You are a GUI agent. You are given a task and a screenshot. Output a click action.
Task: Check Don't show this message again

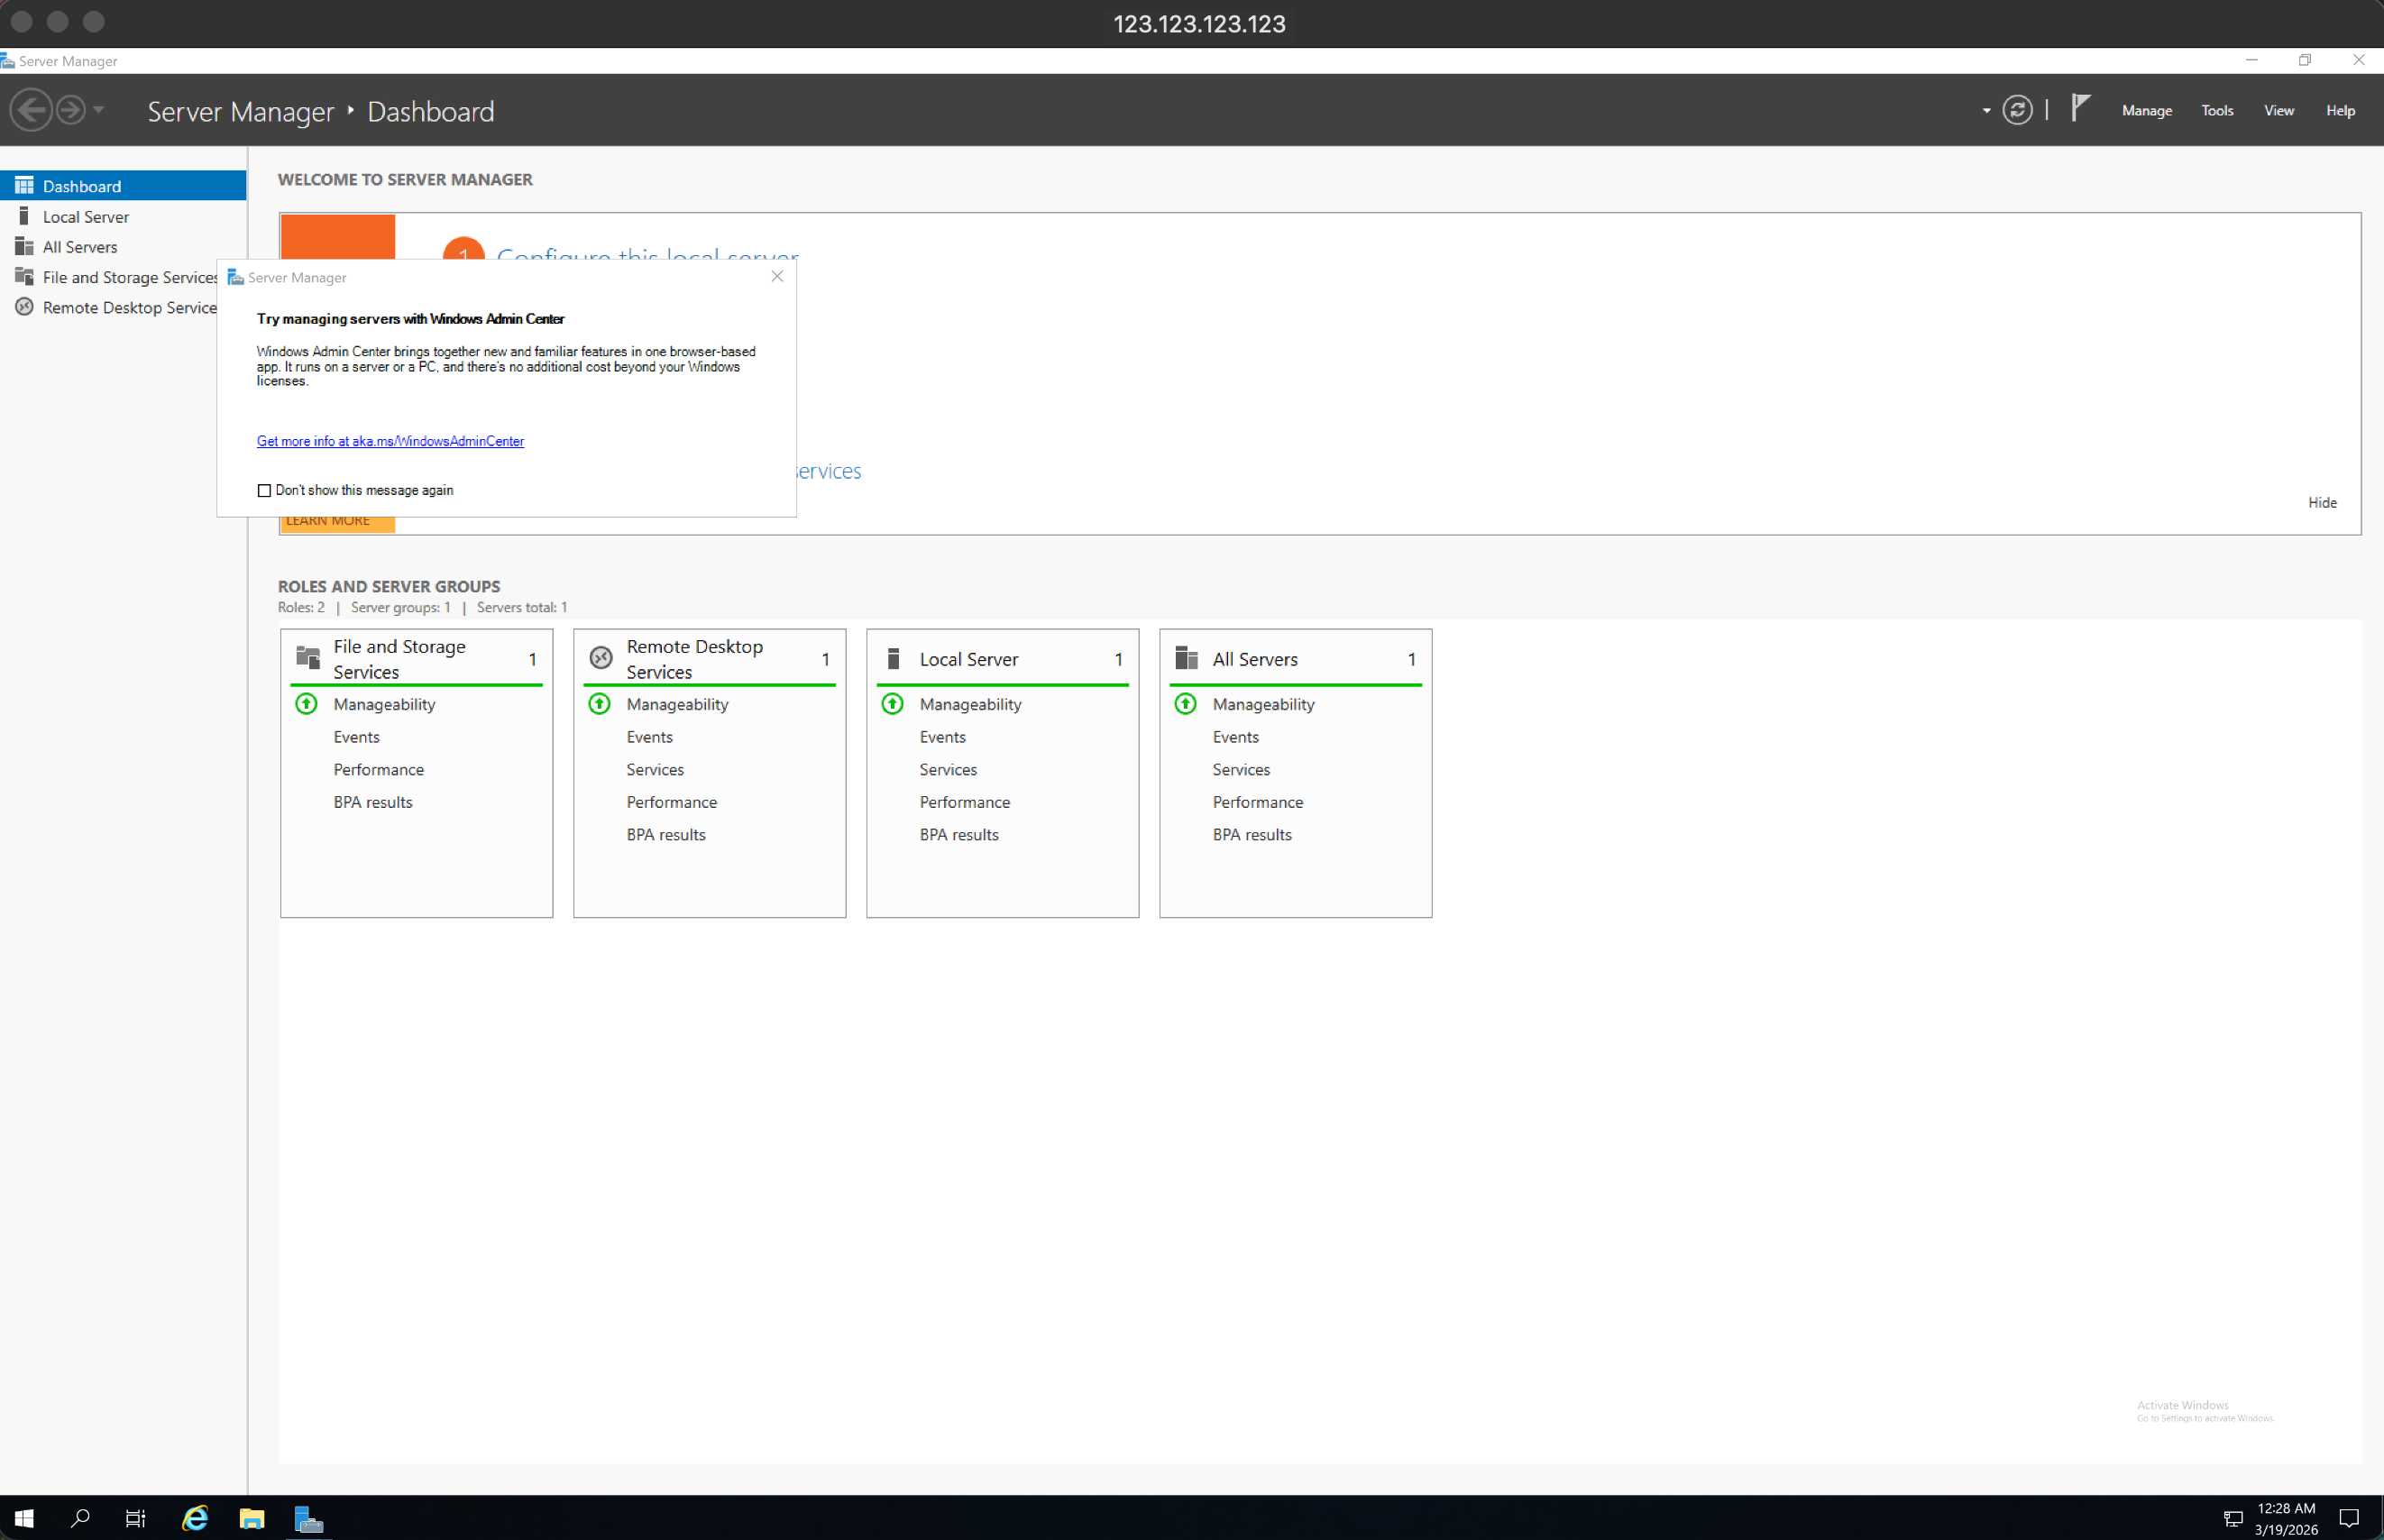264,491
